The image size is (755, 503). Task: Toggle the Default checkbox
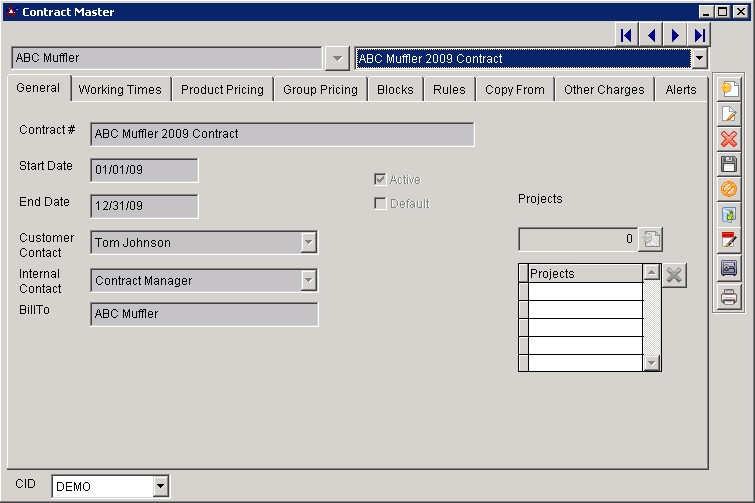click(380, 204)
